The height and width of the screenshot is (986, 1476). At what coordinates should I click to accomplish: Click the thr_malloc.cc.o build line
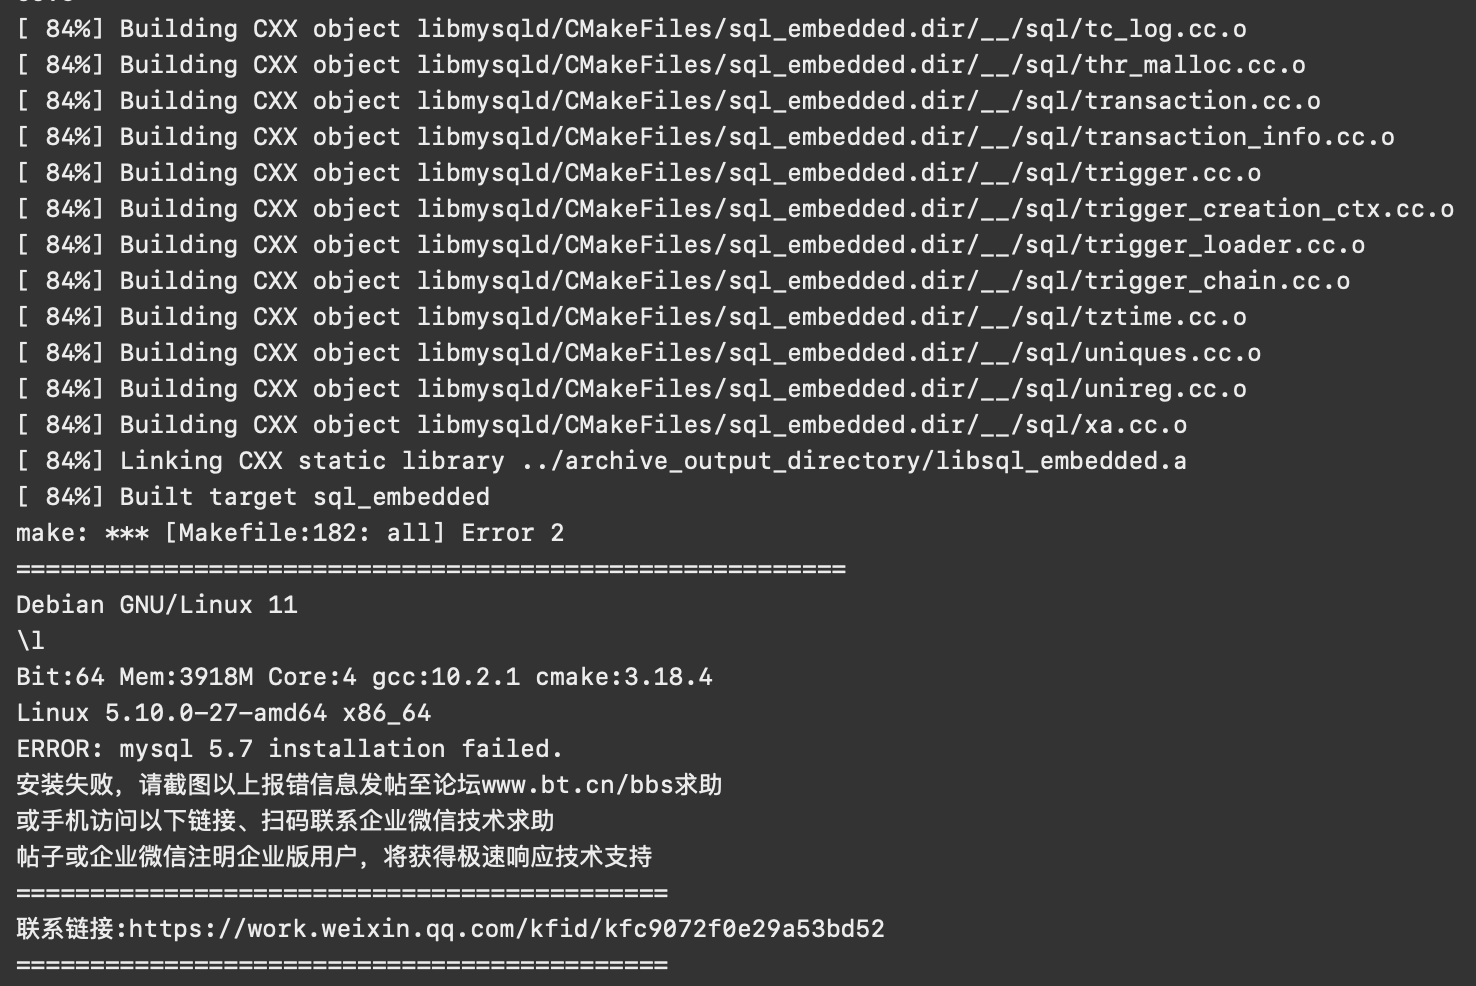pyautogui.click(x=661, y=65)
